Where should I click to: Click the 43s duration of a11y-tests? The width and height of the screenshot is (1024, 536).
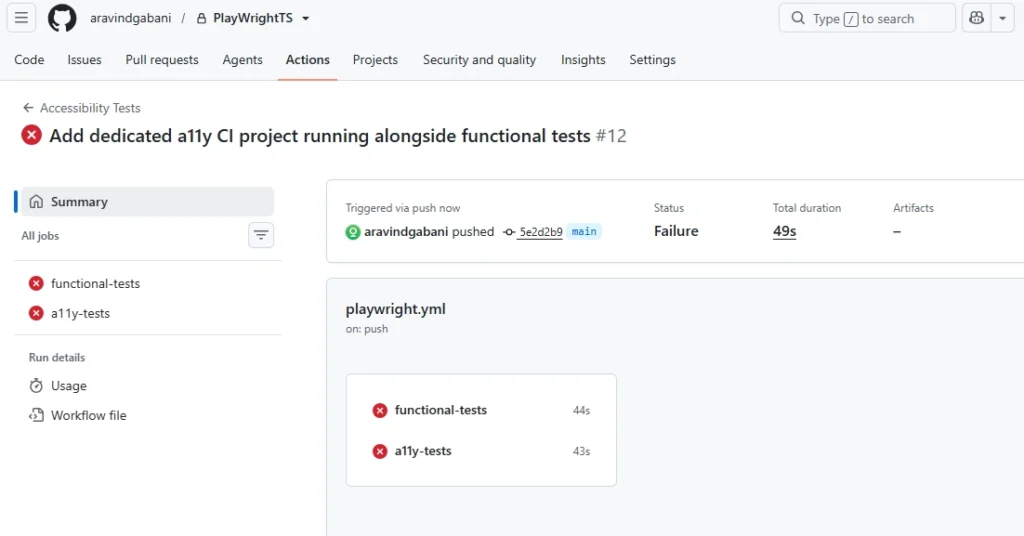[581, 451]
